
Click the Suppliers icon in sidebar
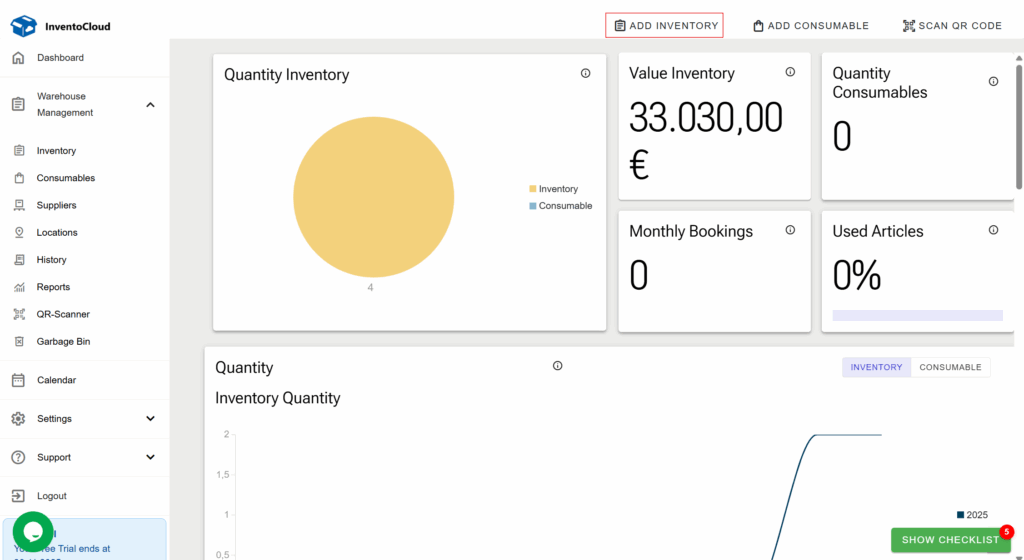[20, 205]
